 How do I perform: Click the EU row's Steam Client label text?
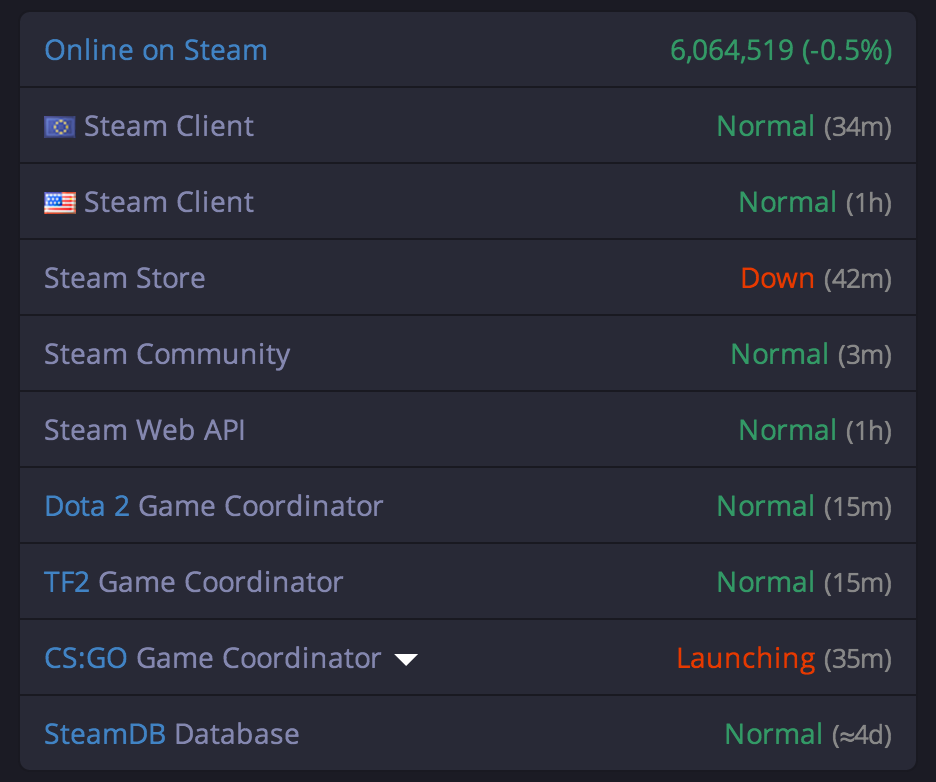pyautogui.click(x=169, y=127)
